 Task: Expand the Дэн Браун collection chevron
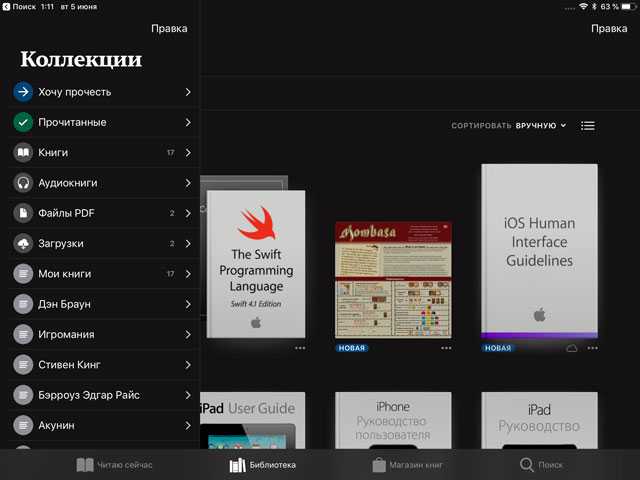[188, 304]
